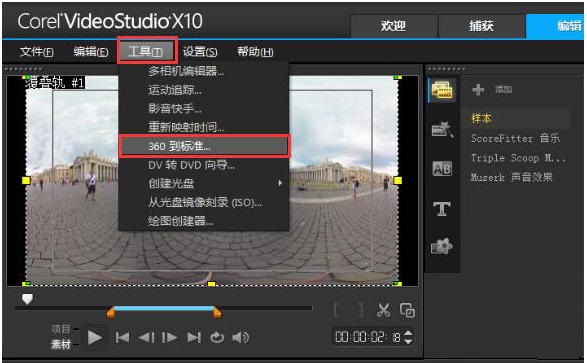Expand the 创建光盘 submenu
The width and height of the screenshot is (587, 363).
[204, 183]
